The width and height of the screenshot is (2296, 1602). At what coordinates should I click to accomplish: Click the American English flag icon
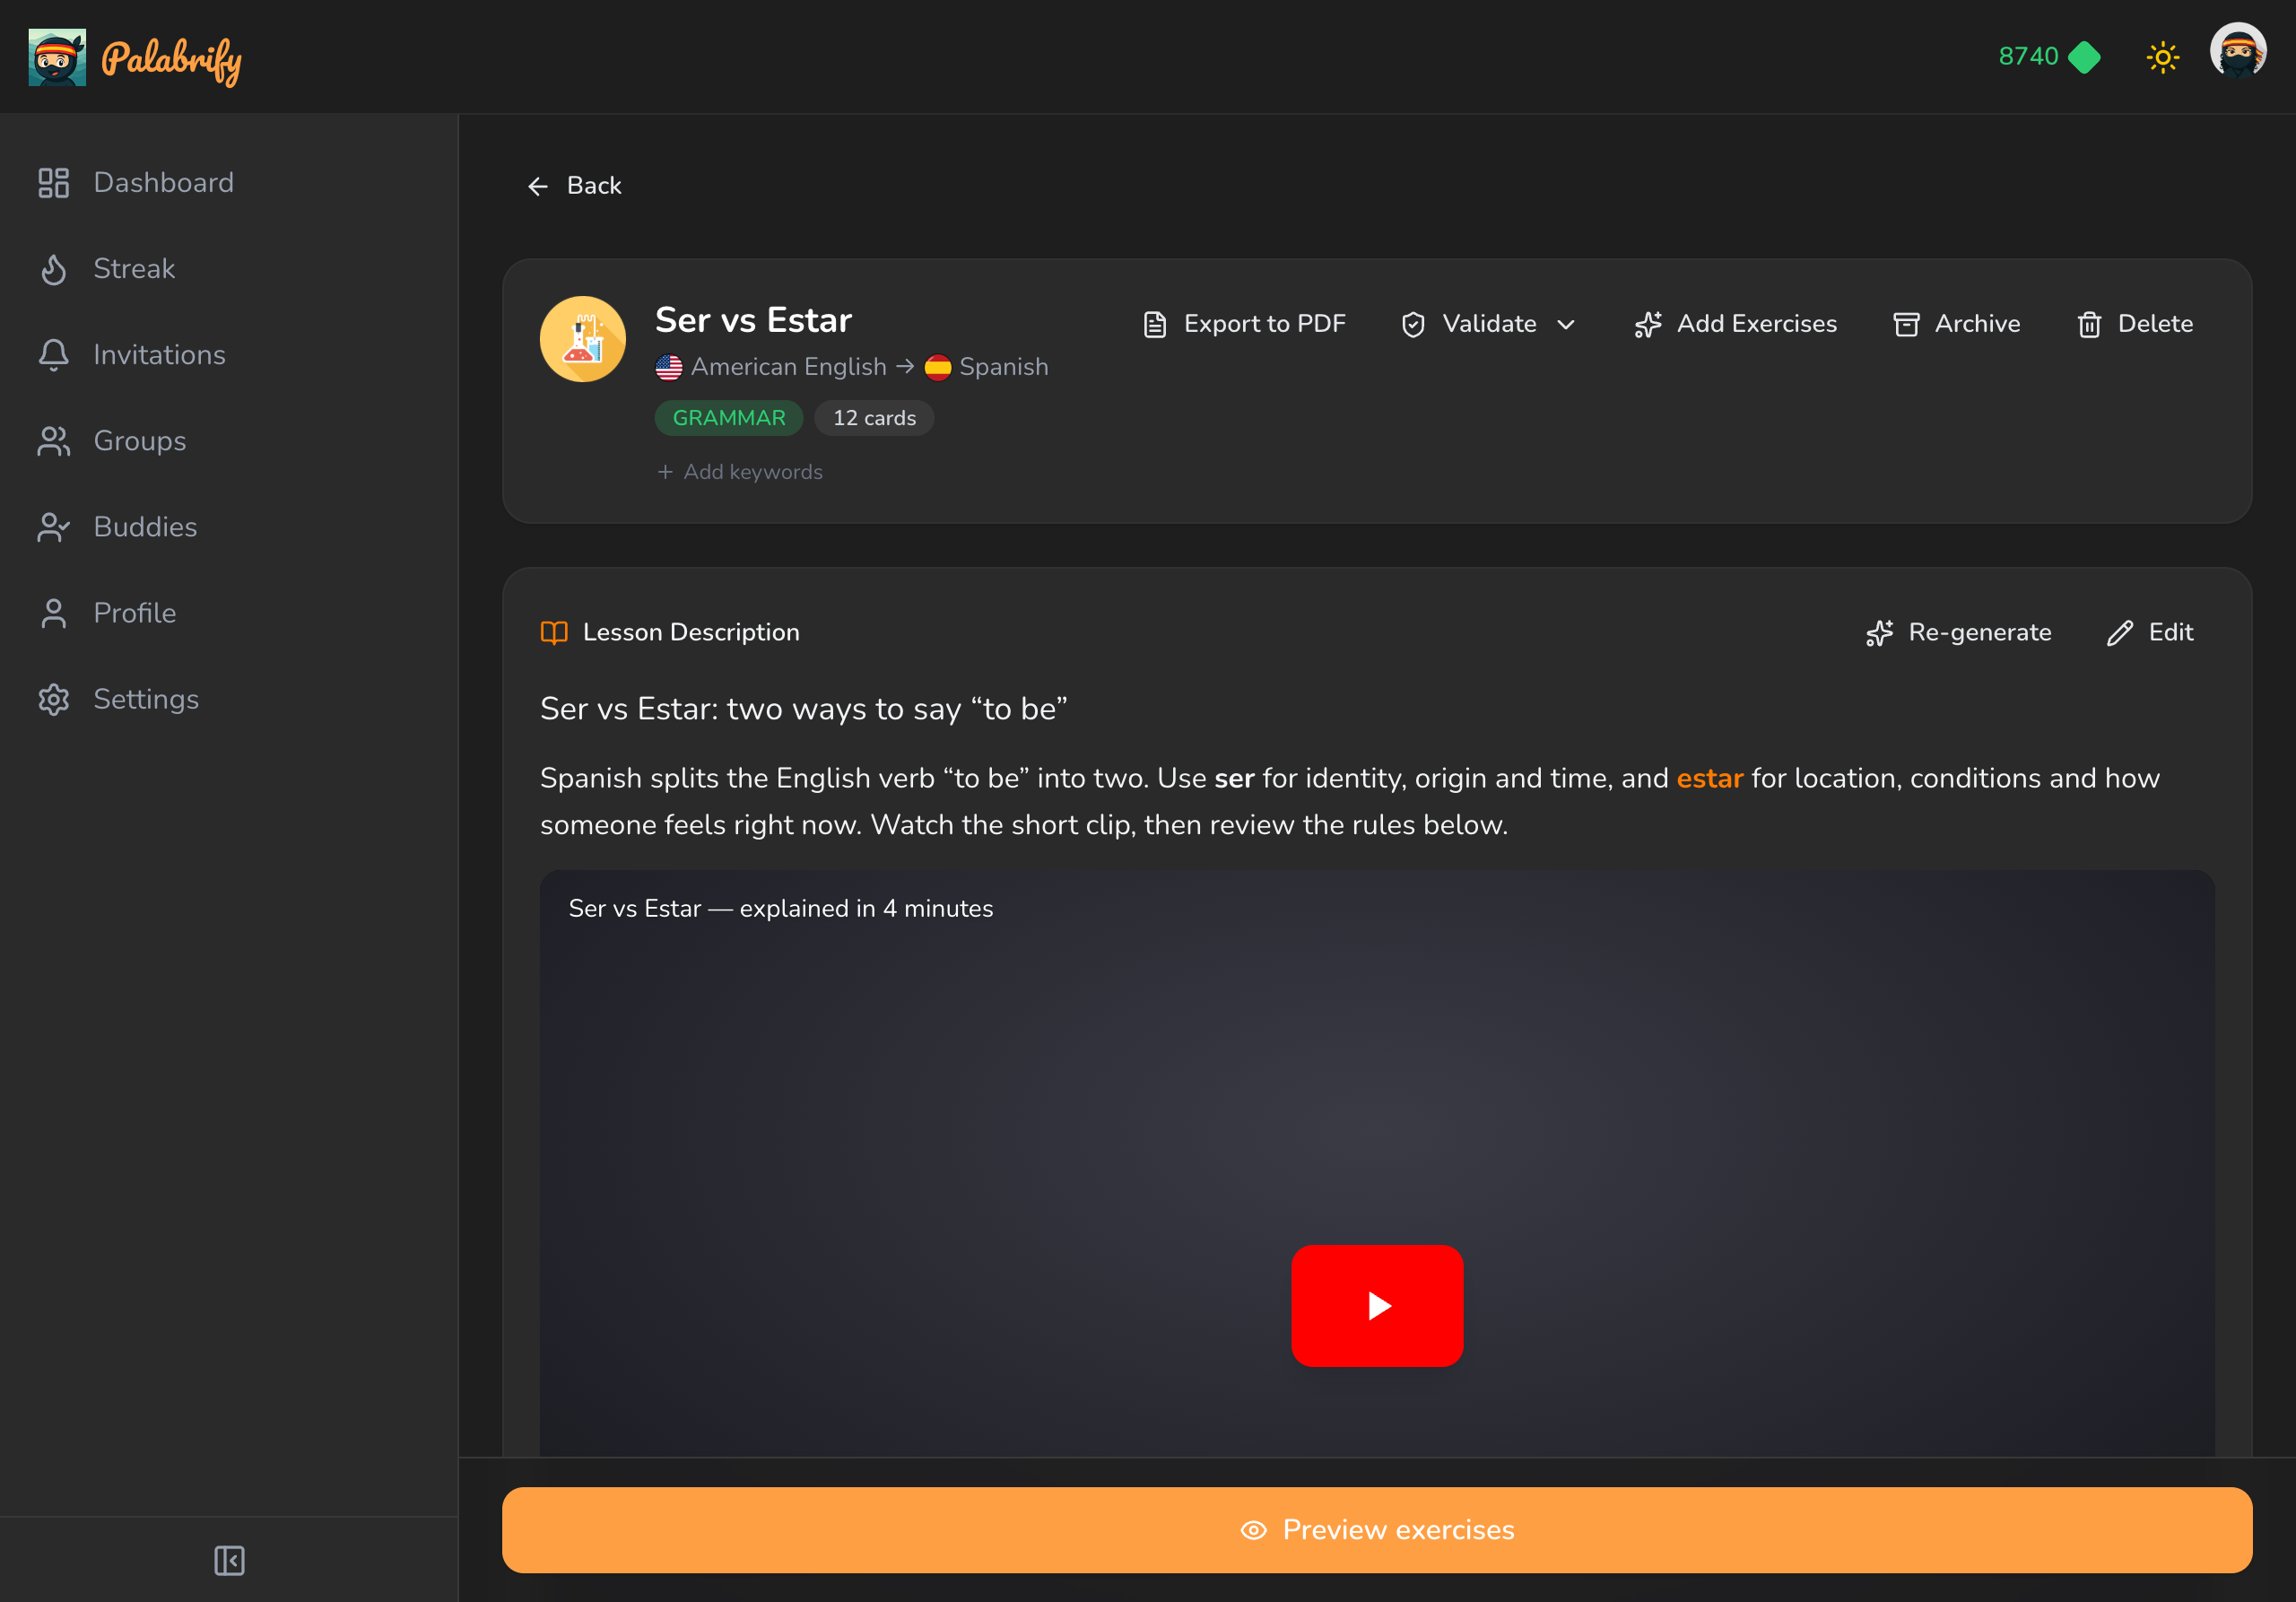669,367
